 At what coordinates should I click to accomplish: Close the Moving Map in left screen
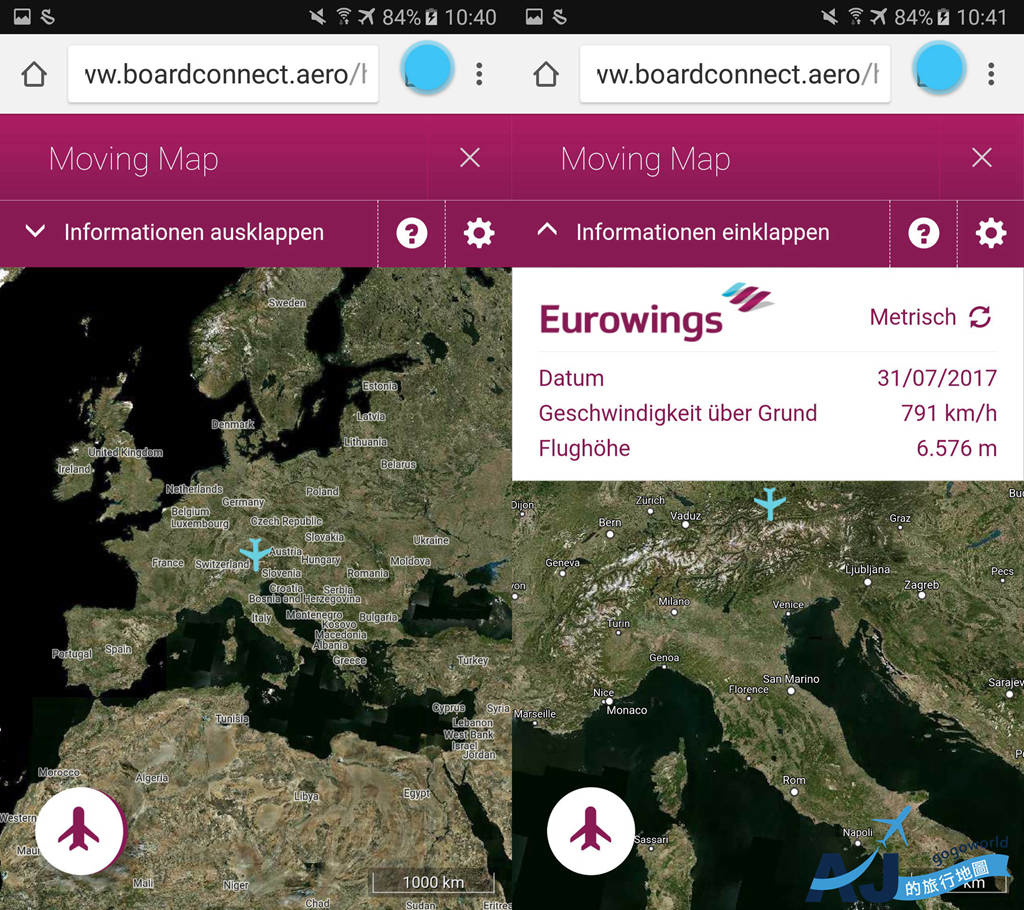[470, 157]
